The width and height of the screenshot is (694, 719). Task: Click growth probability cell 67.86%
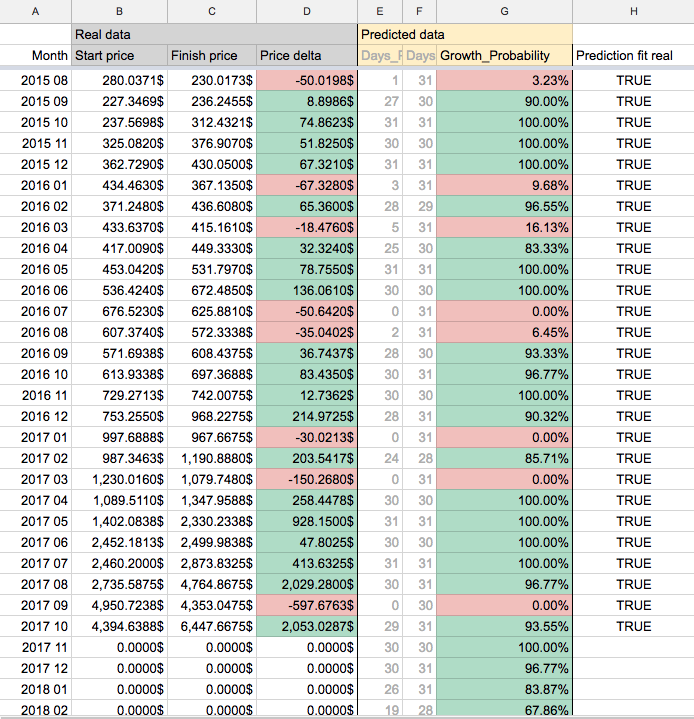504,709
